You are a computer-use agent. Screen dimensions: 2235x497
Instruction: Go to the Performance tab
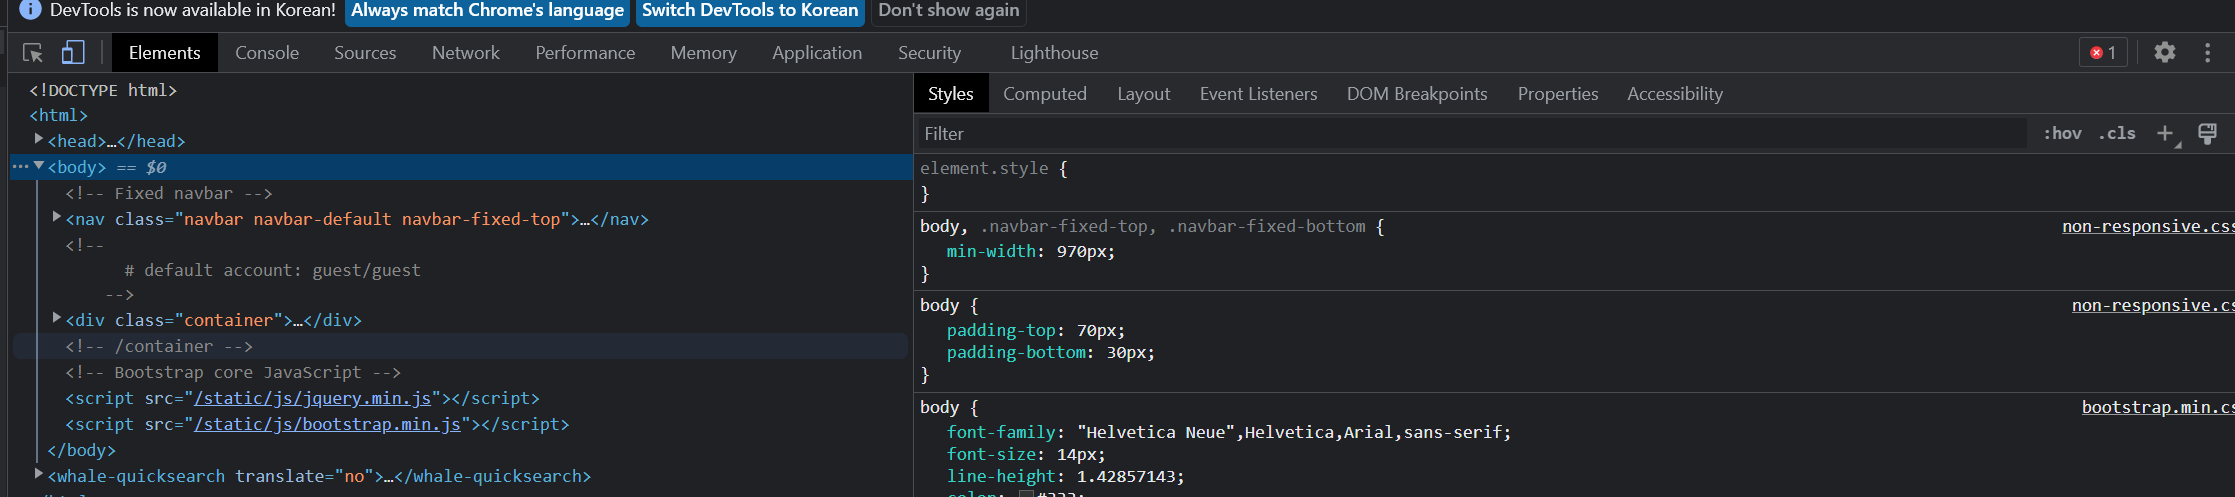tap(585, 53)
